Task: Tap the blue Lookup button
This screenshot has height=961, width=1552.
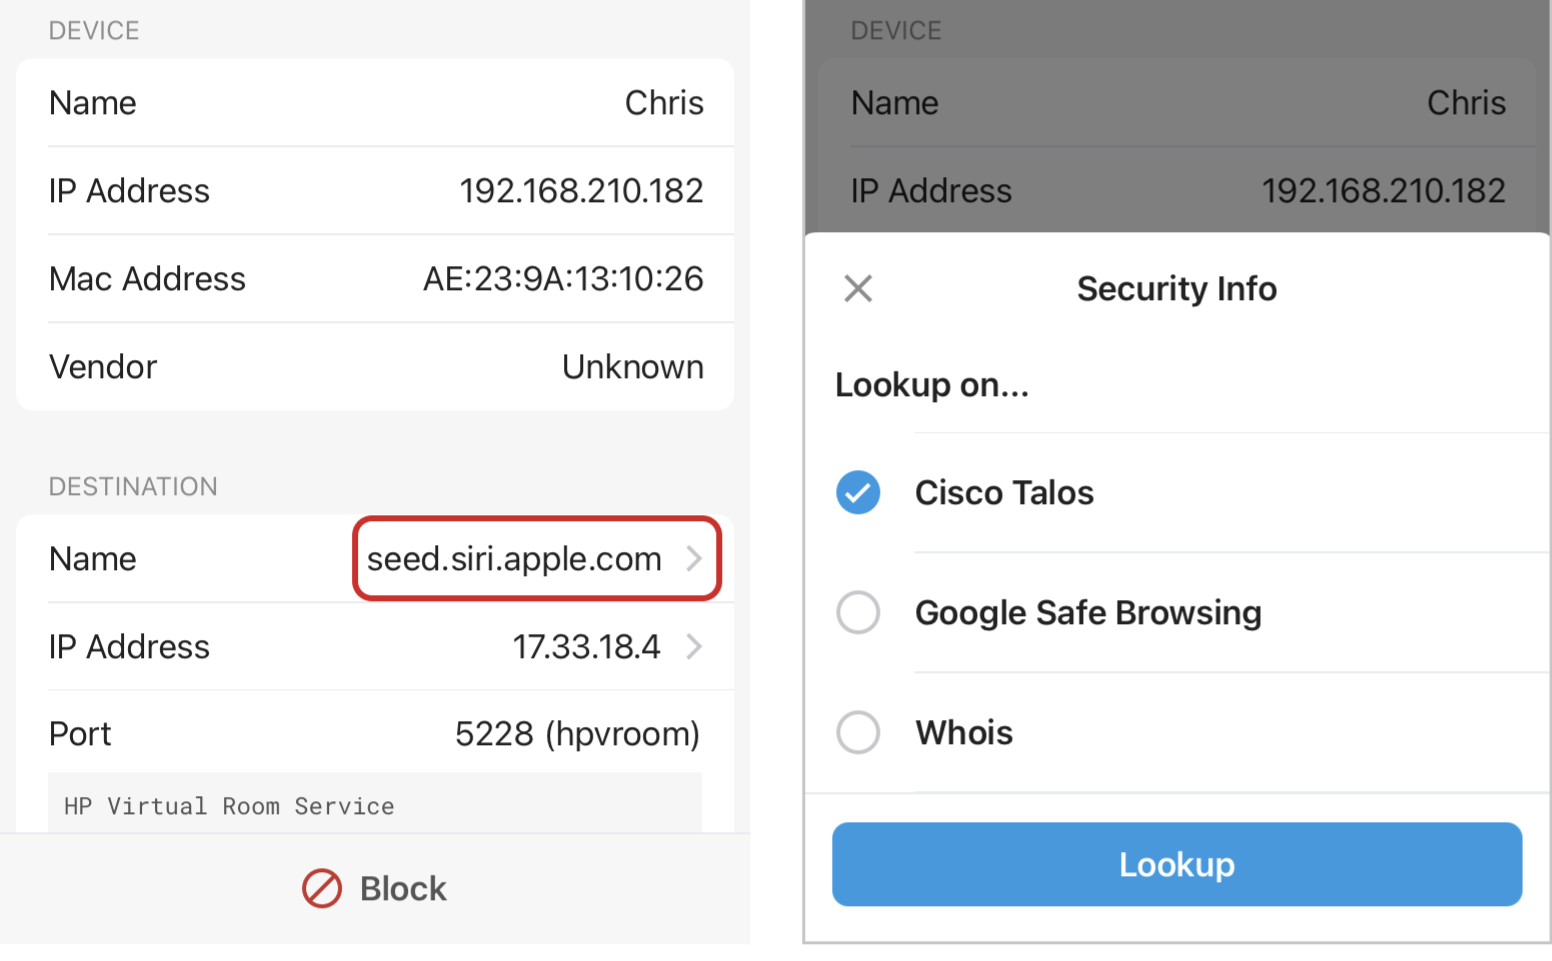Action: tap(1177, 864)
